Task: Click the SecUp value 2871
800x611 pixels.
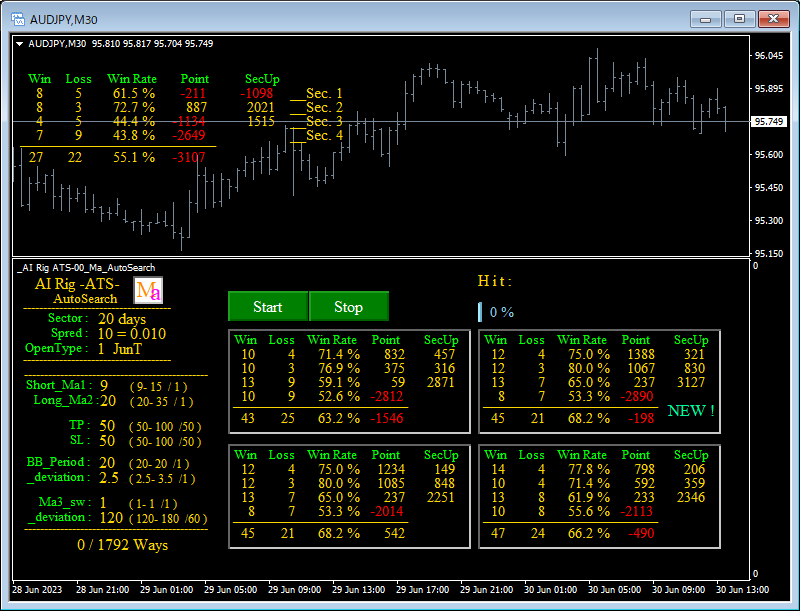Action: (440, 383)
